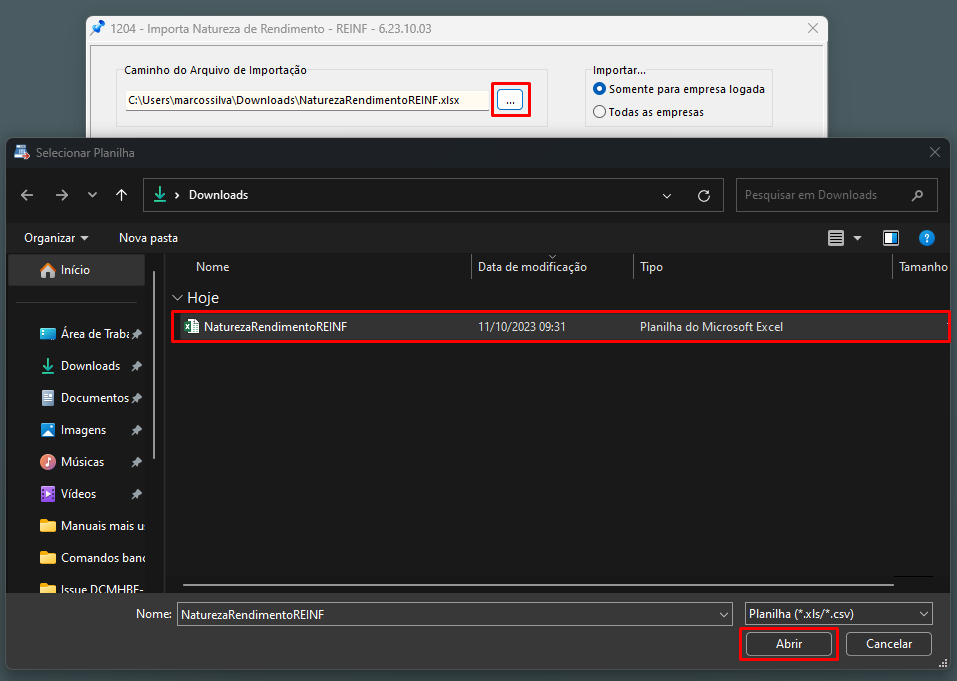Open Downloads in the sidebar
This screenshot has height=681, width=957.
click(90, 366)
